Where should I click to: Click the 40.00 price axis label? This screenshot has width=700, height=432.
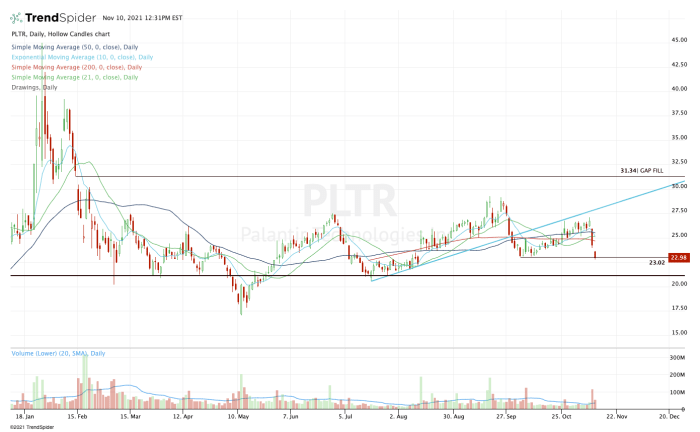[679, 88]
